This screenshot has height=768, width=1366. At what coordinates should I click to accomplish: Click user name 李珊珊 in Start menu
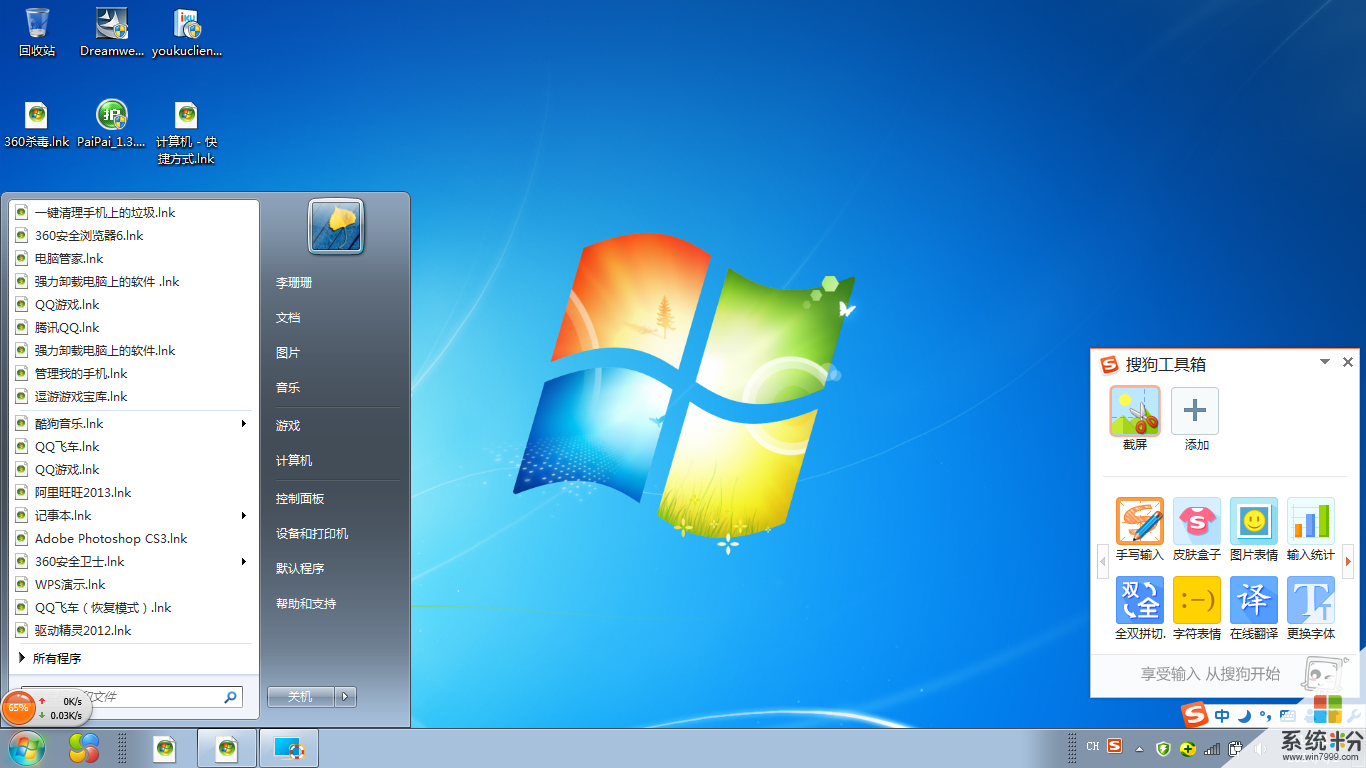[x=294, y=283]
